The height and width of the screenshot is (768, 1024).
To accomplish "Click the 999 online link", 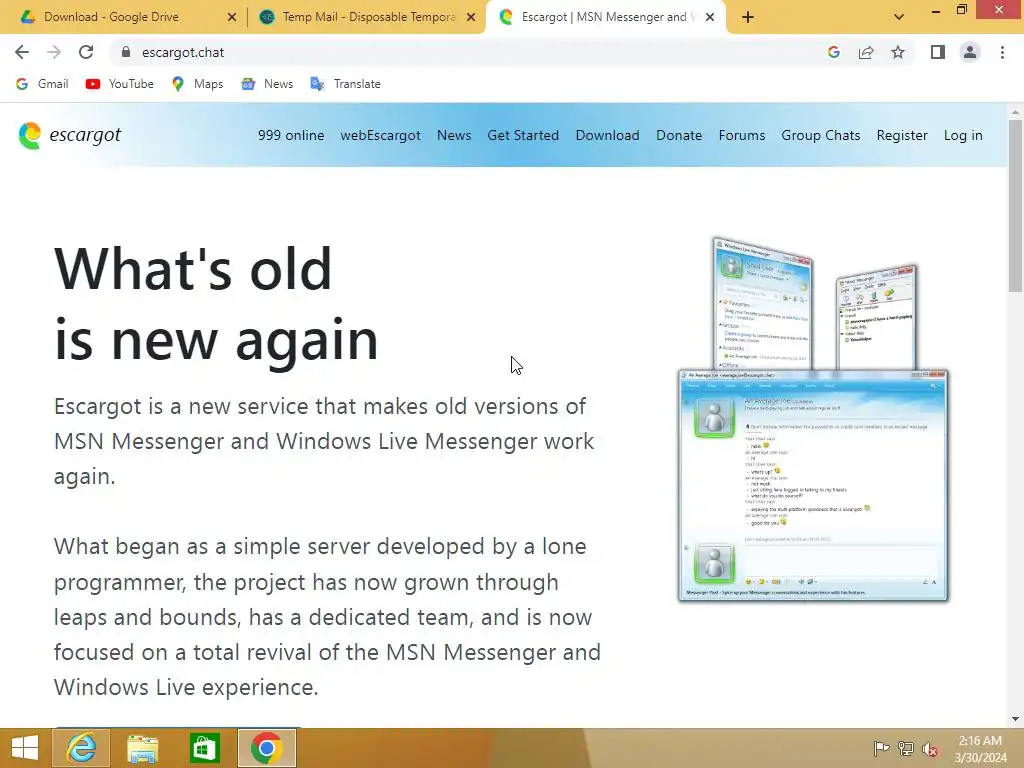I will [x=291, y=135].
